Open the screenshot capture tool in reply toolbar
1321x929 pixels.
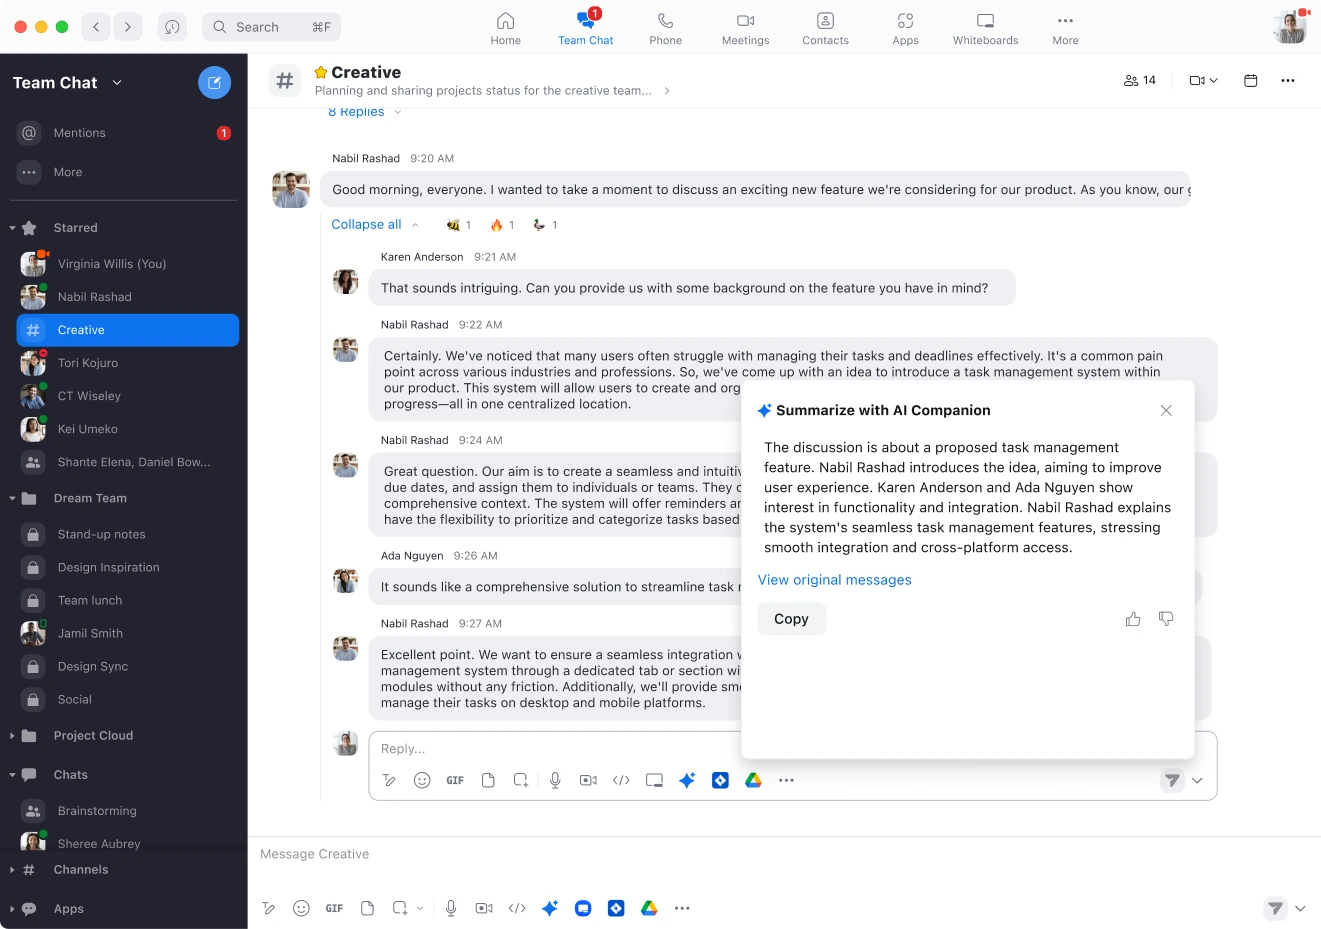tap(654, 780)
